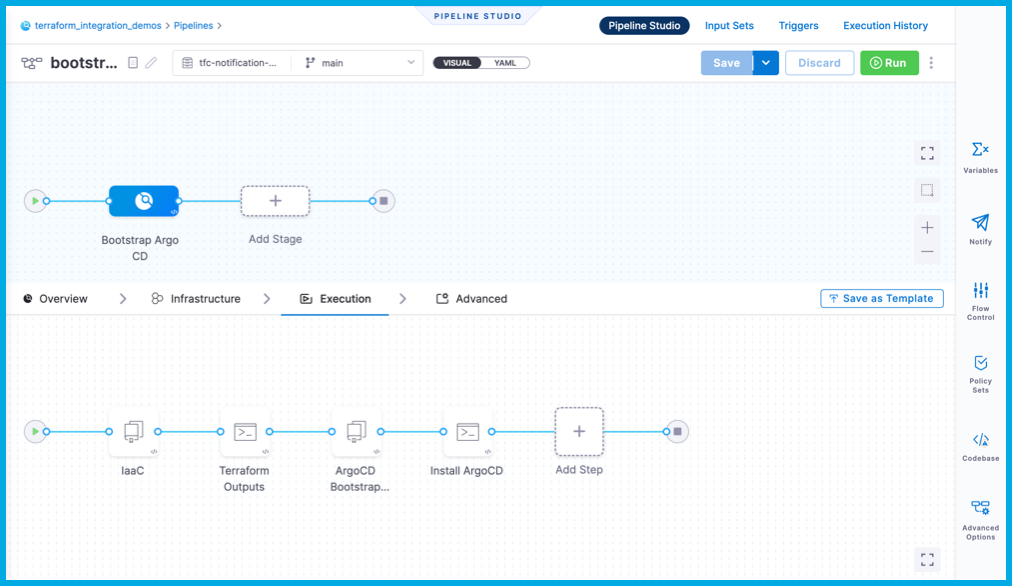
Task: Open the Notify panel
Action: click(x=980, y=228)
